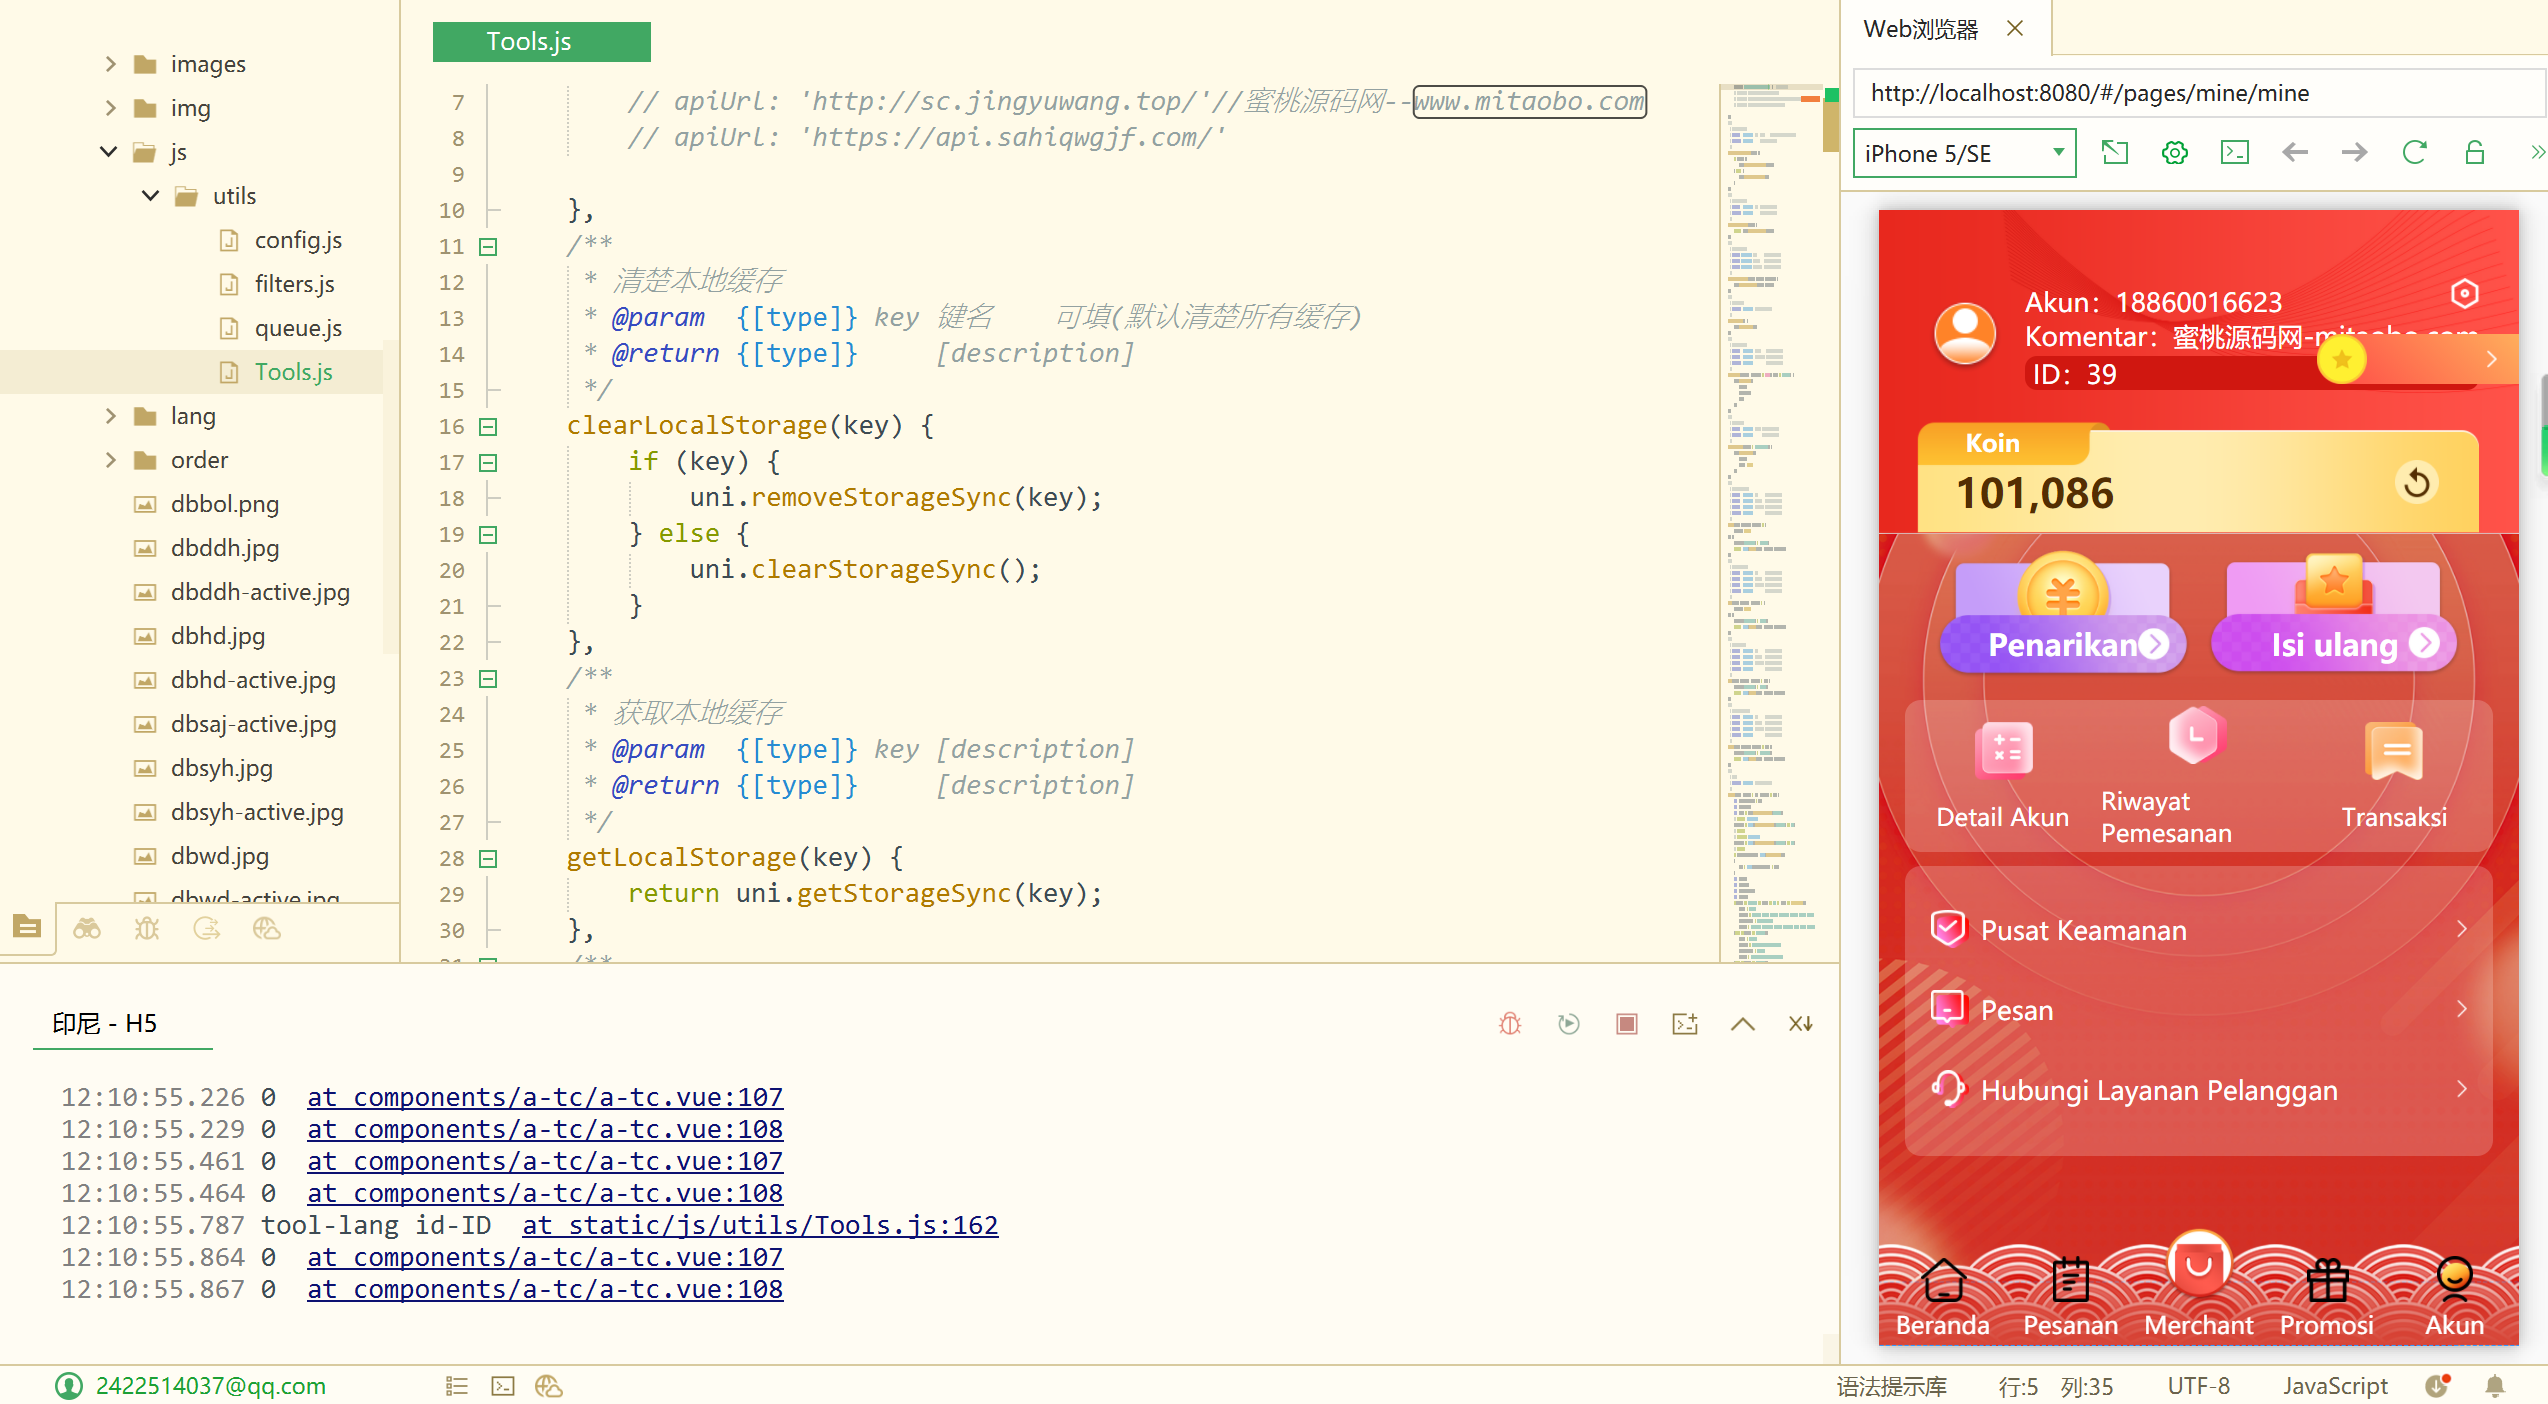Click the browser settings gear icon
The height and width of the screenshot is (1404, 2548).
click(2174, 153)
